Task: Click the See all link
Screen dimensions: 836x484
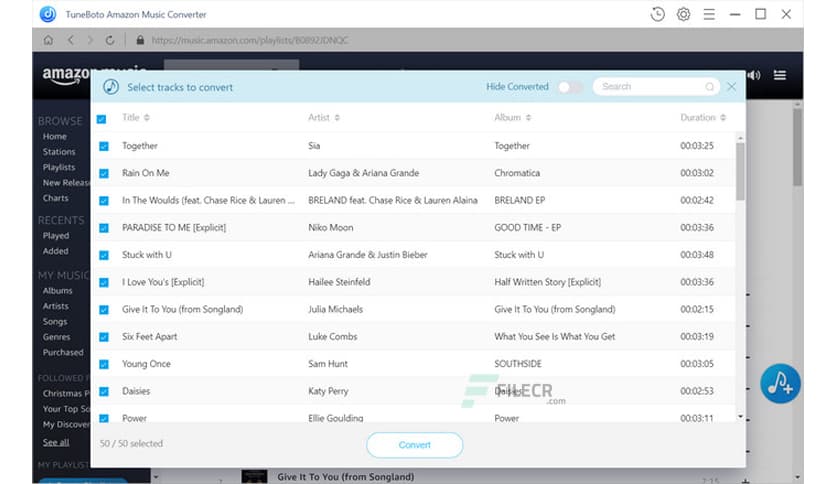Action: click(x=56, y=442)
